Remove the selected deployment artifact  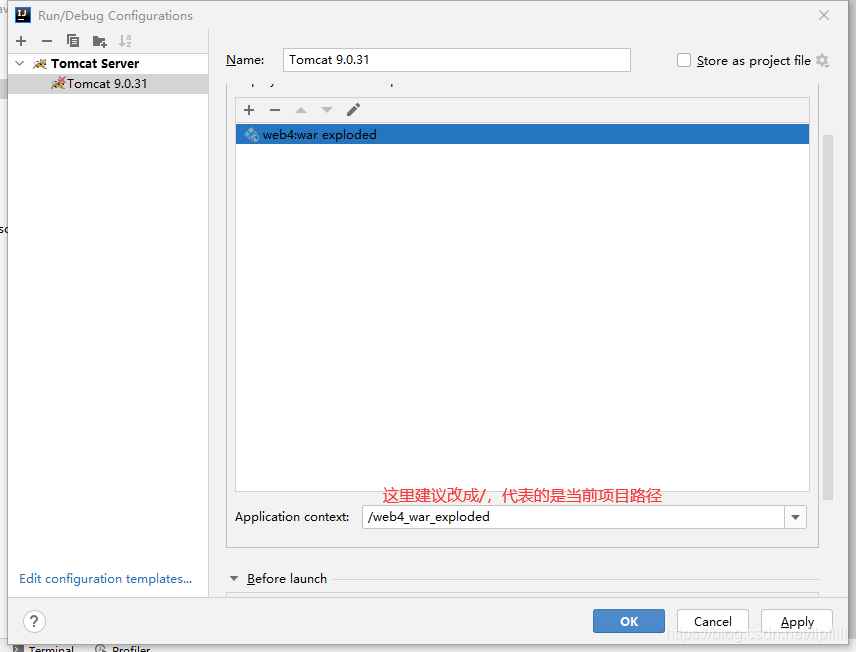(x=275, y=110)
